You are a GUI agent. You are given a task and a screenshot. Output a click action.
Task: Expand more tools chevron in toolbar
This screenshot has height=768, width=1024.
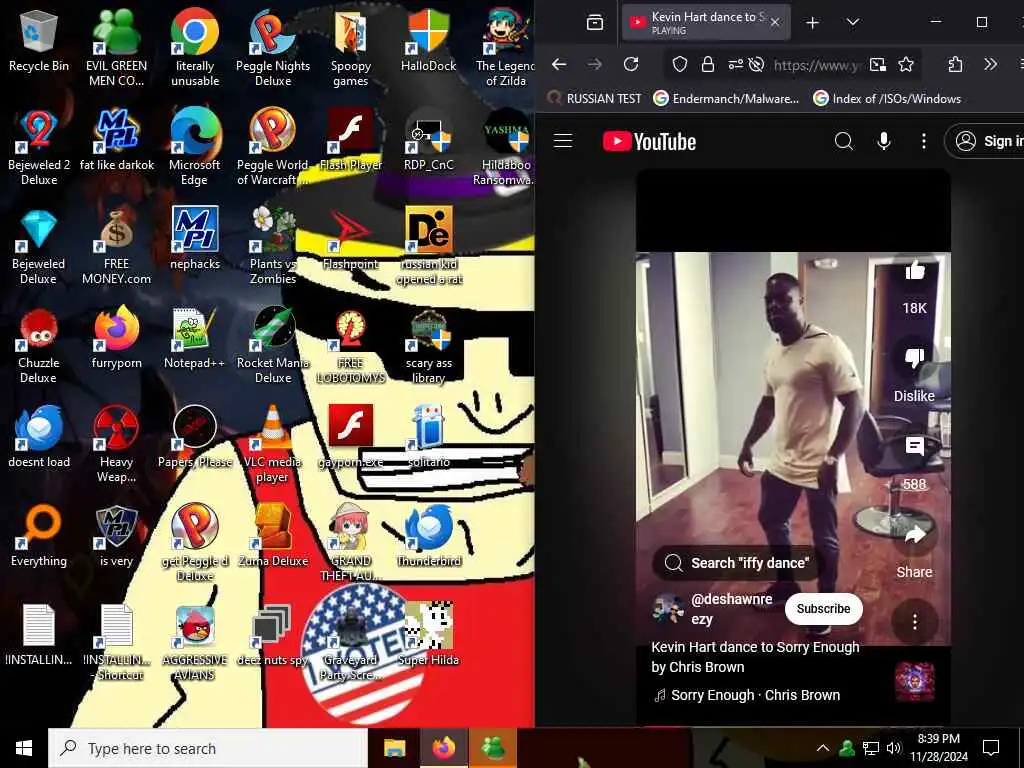990,64
